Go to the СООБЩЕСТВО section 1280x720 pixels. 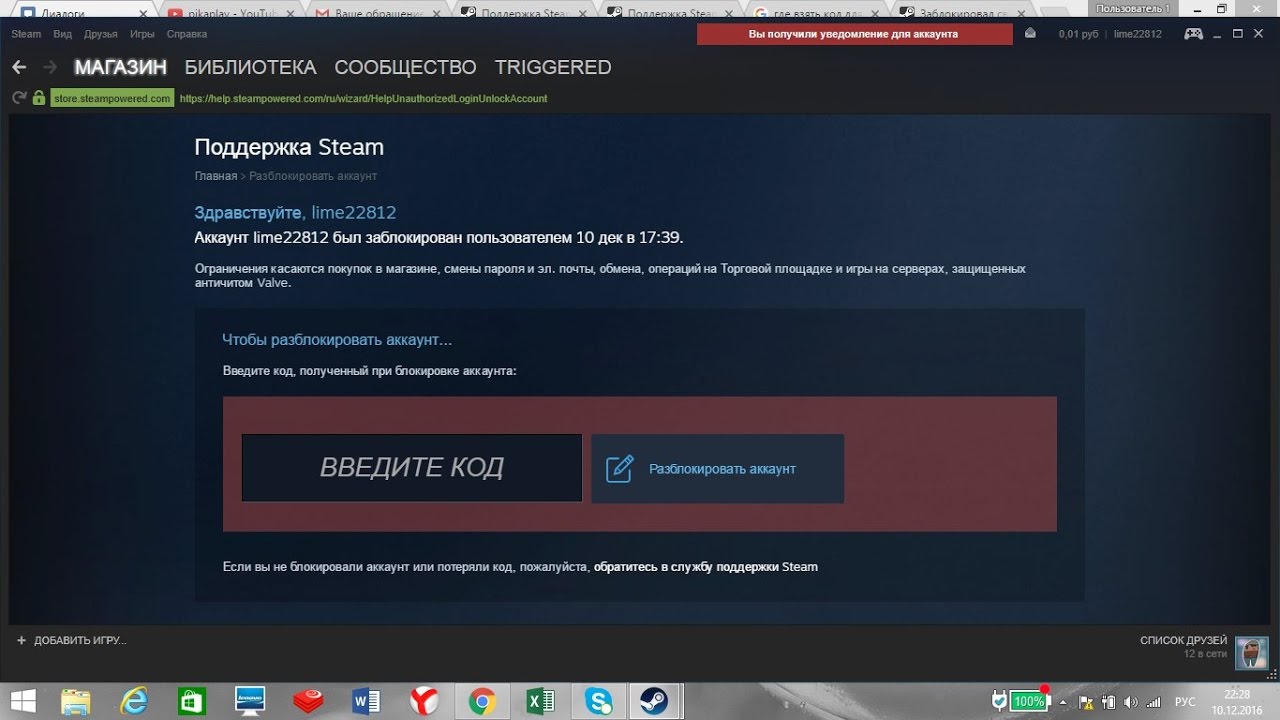[405, 67]
